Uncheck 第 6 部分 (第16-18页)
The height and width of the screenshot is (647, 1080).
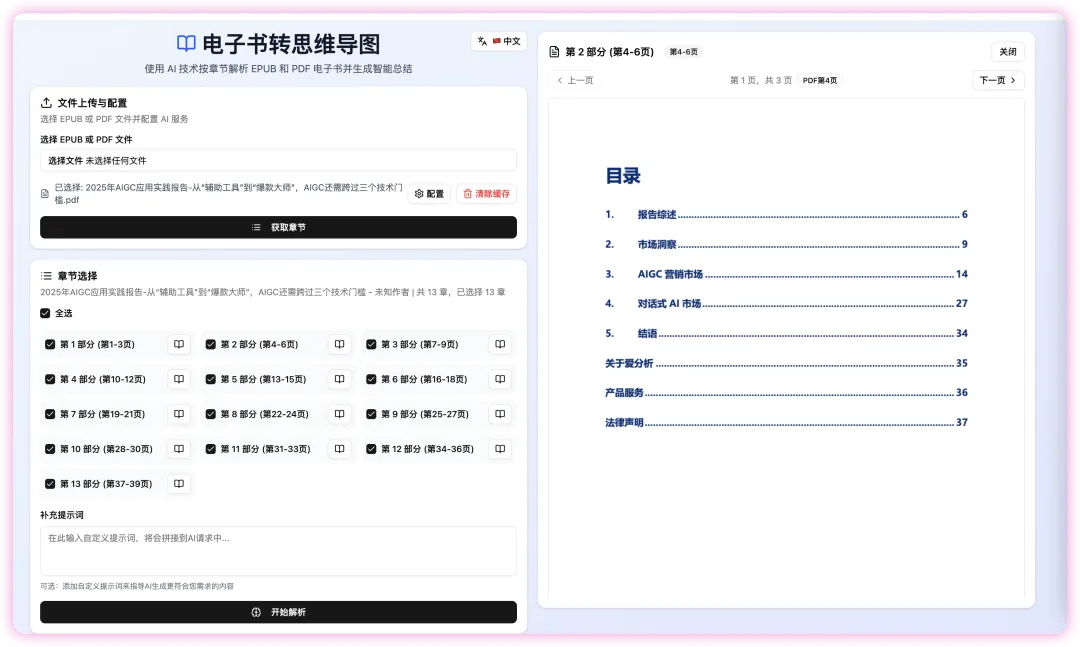click(371, 379)
